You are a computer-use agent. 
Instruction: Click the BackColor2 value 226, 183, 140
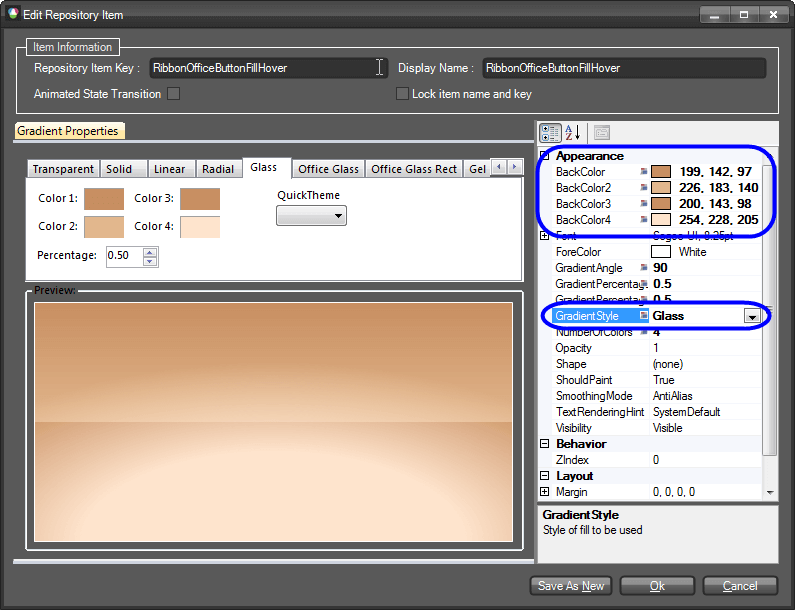click(x=718, y=188)
